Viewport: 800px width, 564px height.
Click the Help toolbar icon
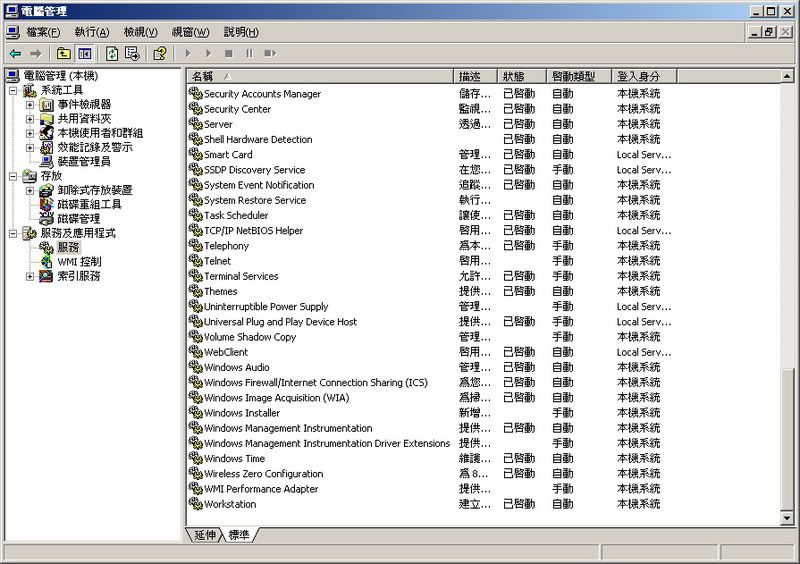(159, 53)
